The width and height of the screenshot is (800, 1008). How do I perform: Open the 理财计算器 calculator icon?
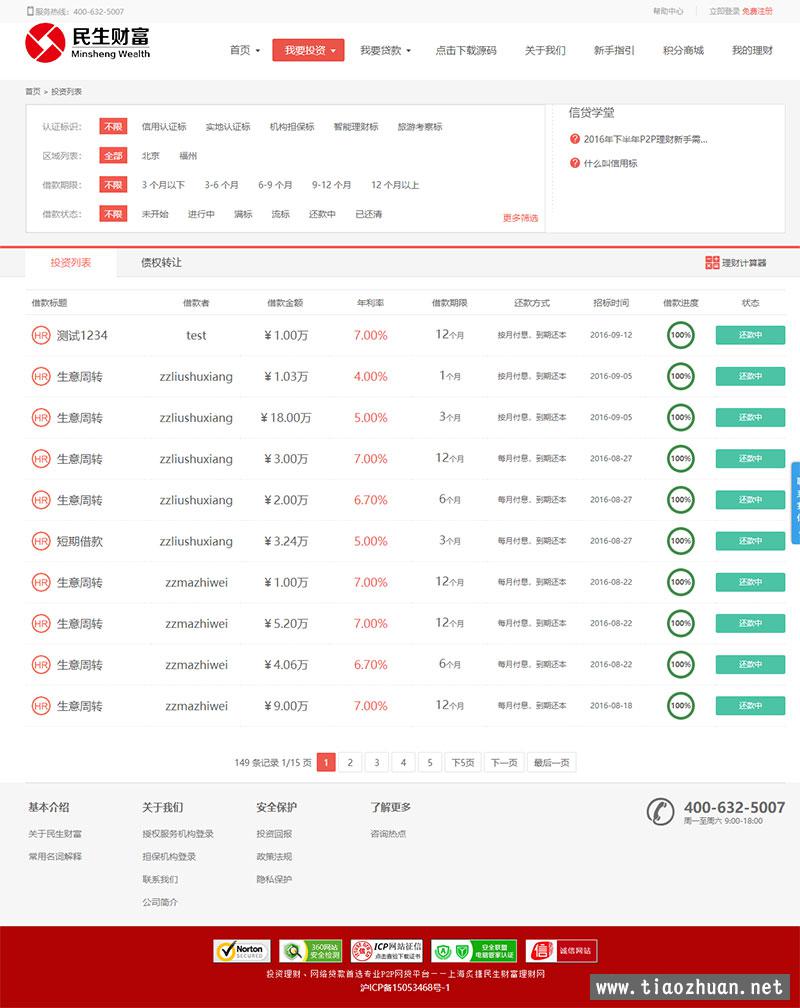point(712,262)
